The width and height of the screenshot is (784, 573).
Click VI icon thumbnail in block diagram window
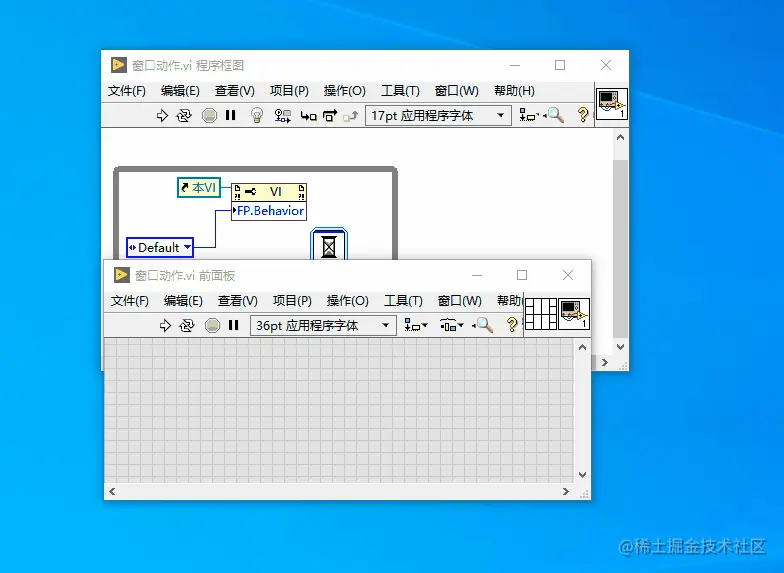612,104
